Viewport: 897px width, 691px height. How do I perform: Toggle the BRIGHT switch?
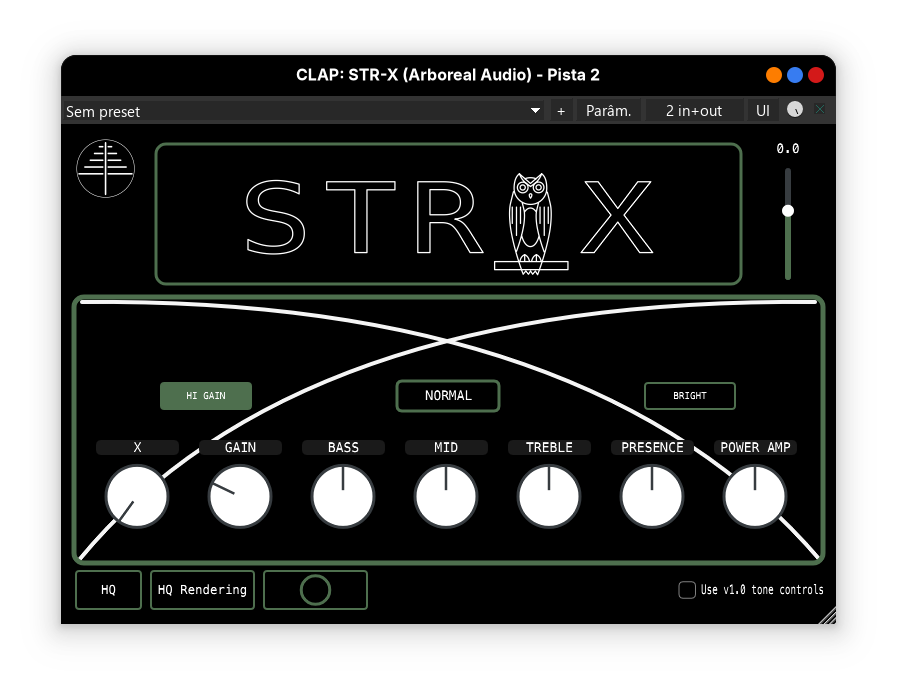[x=689, y=396]
